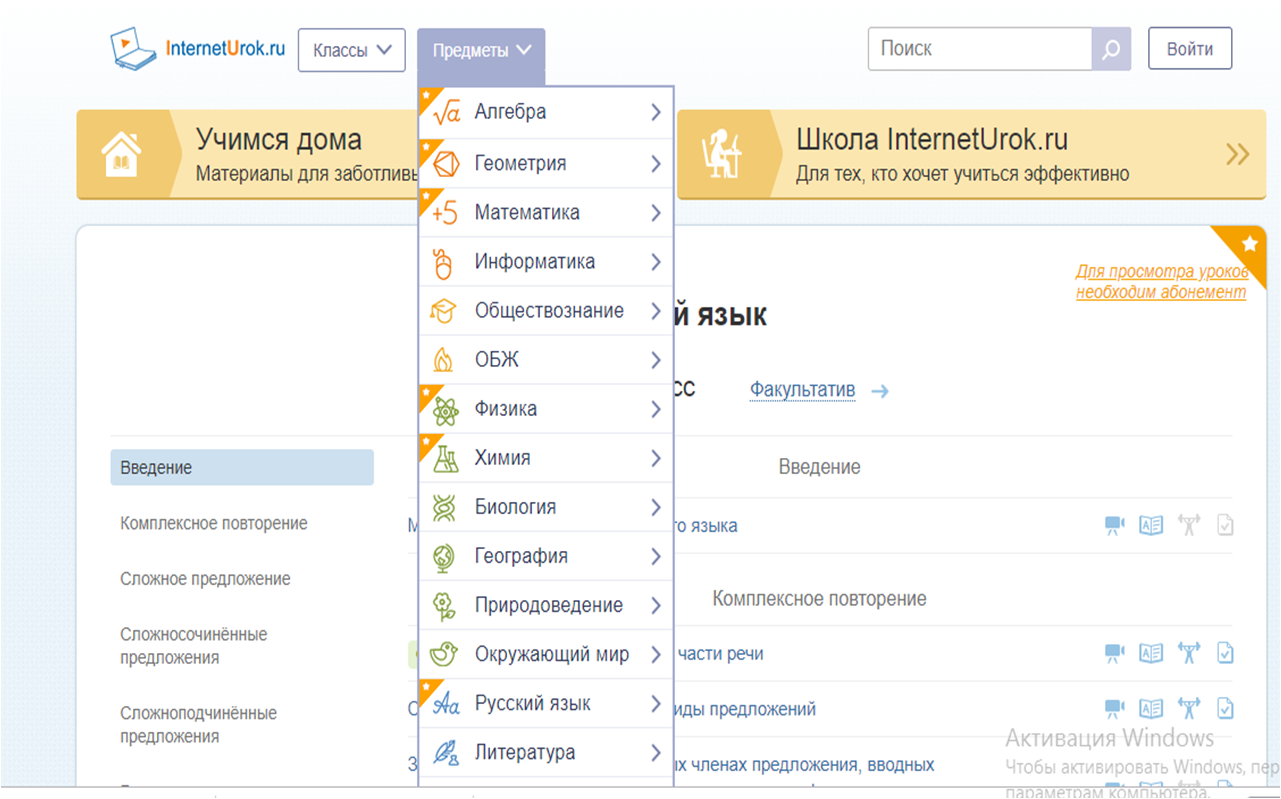Screen dimensions: 1281x799
Task: Open the Геометрия menu item
Action: pos(546,163)
